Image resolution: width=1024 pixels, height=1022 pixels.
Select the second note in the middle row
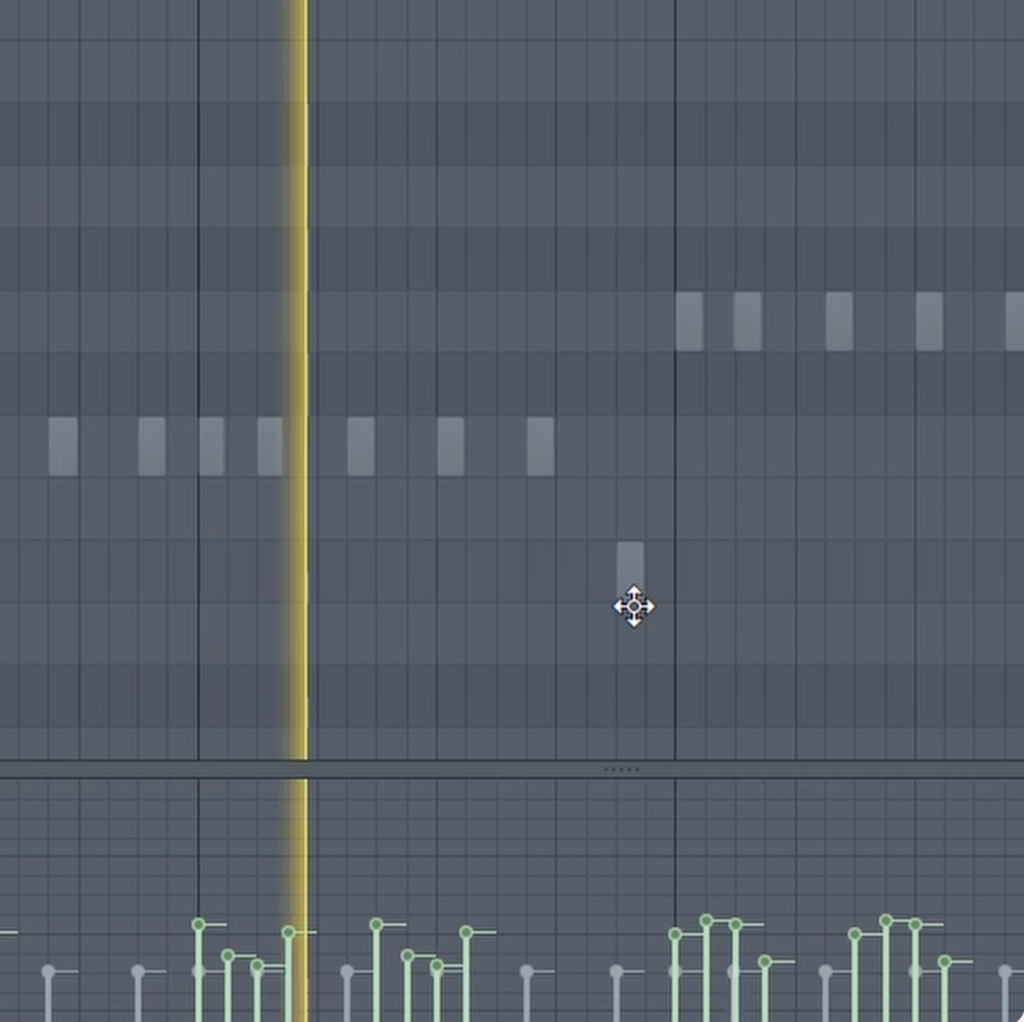click(152, 447)
